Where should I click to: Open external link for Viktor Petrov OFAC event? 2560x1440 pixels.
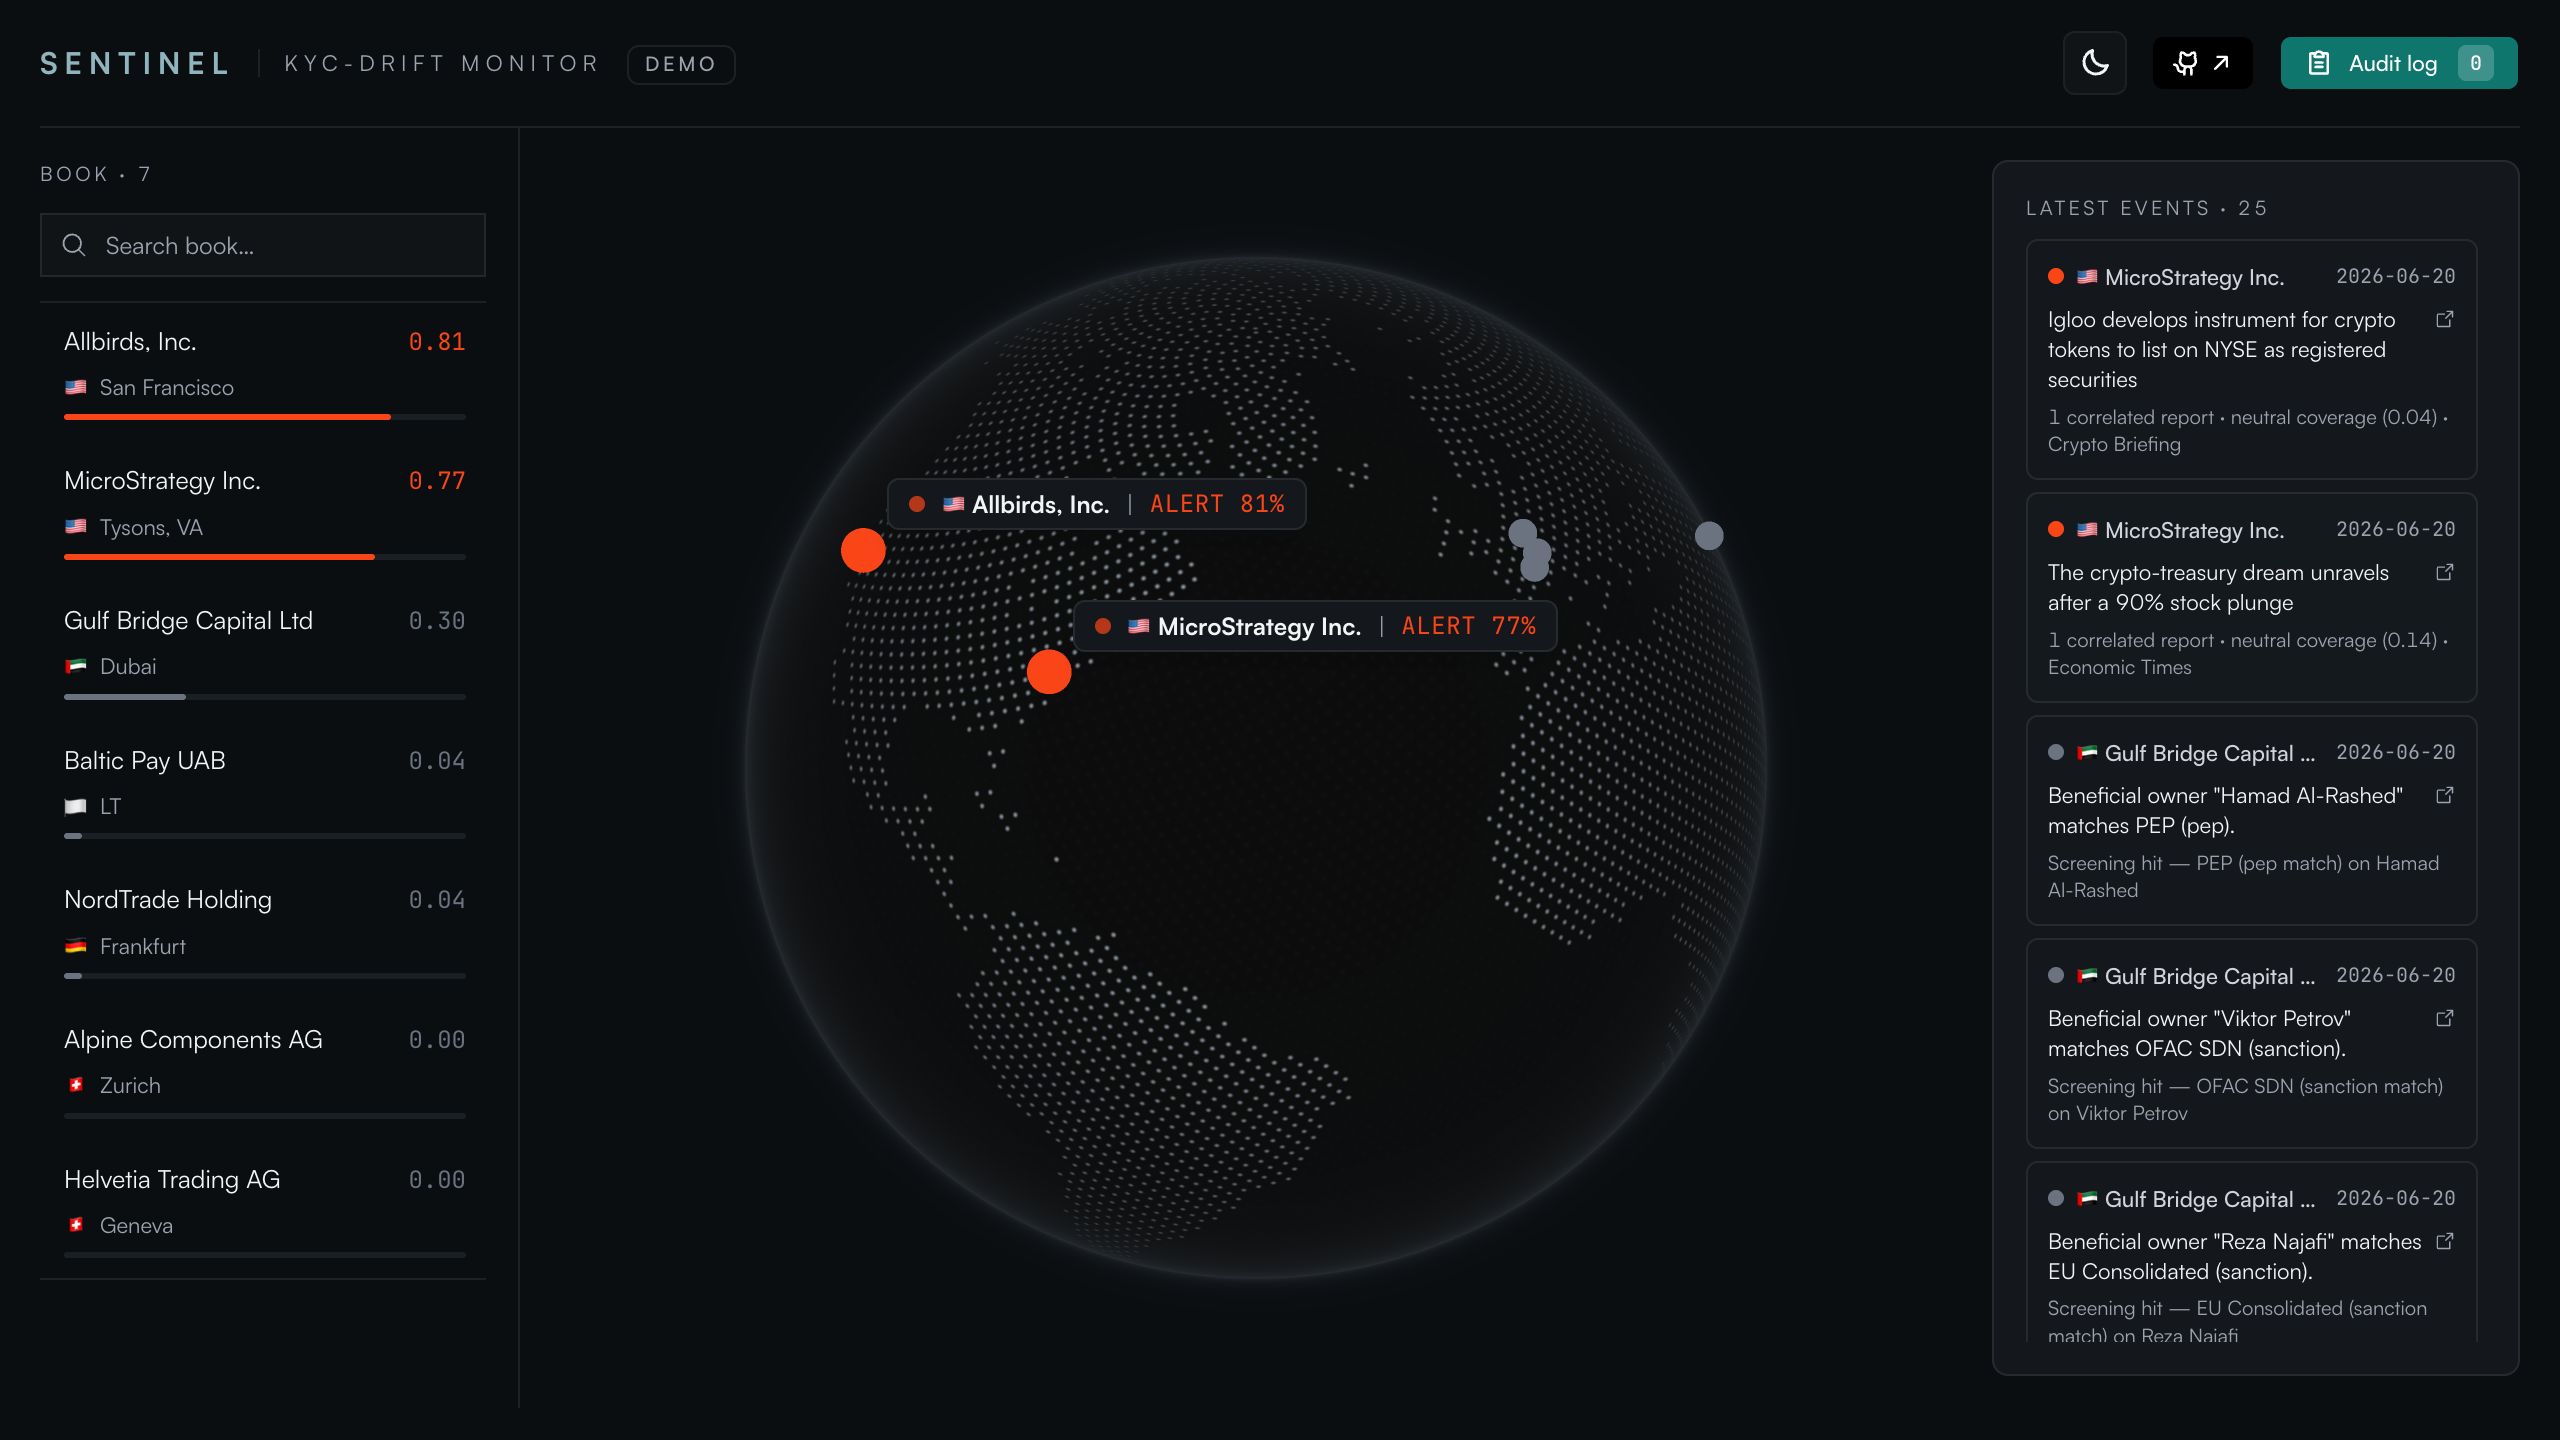click(2444, 1019)
